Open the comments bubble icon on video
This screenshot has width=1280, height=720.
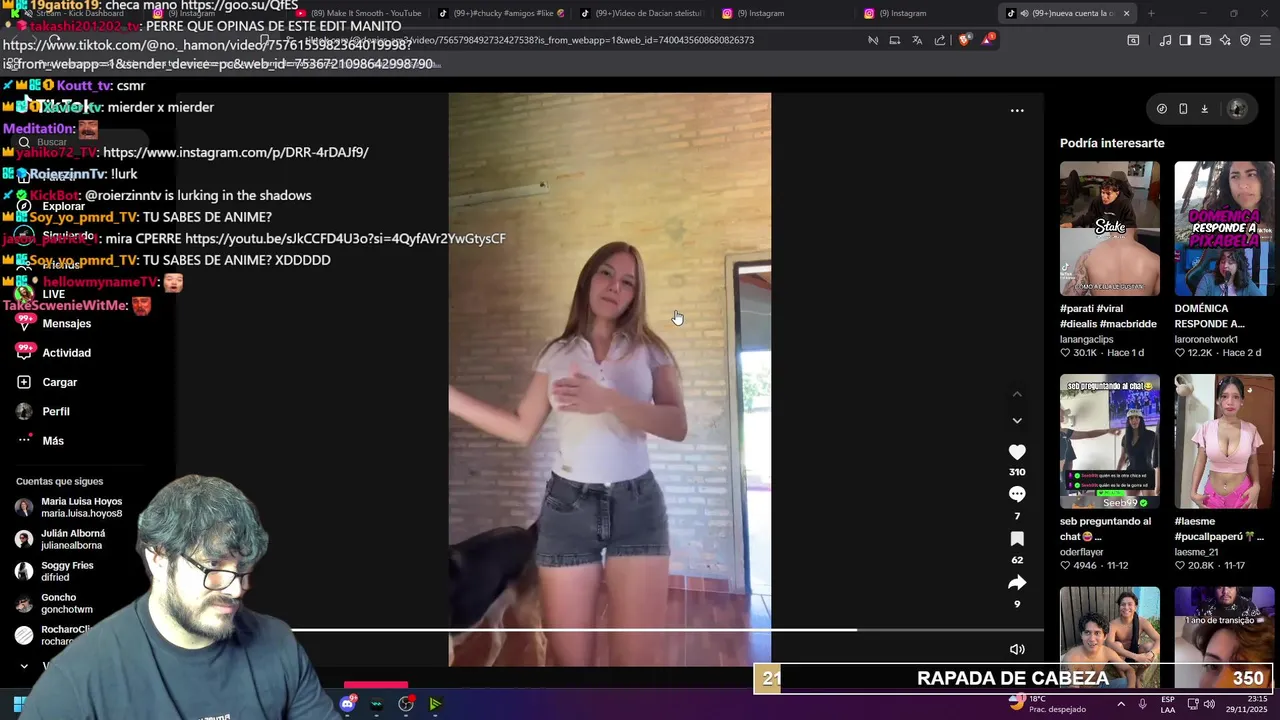point(1017,494)
